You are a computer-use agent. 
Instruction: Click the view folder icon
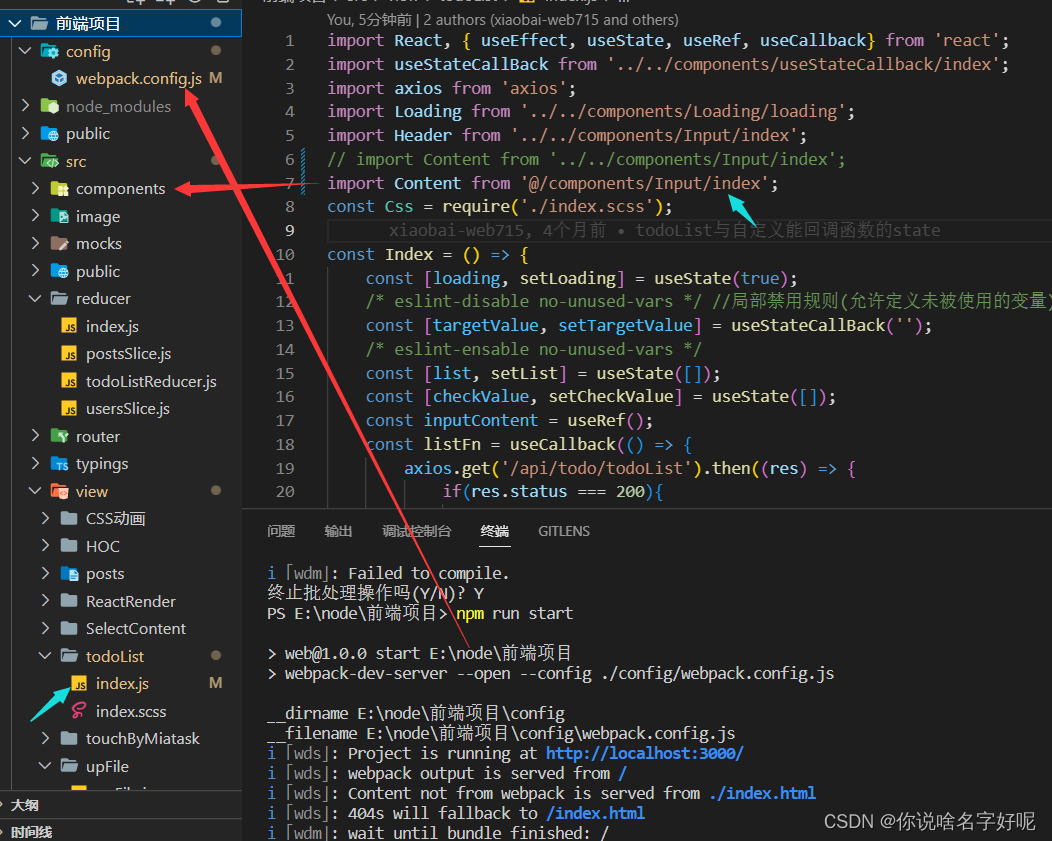pos(60,492)
